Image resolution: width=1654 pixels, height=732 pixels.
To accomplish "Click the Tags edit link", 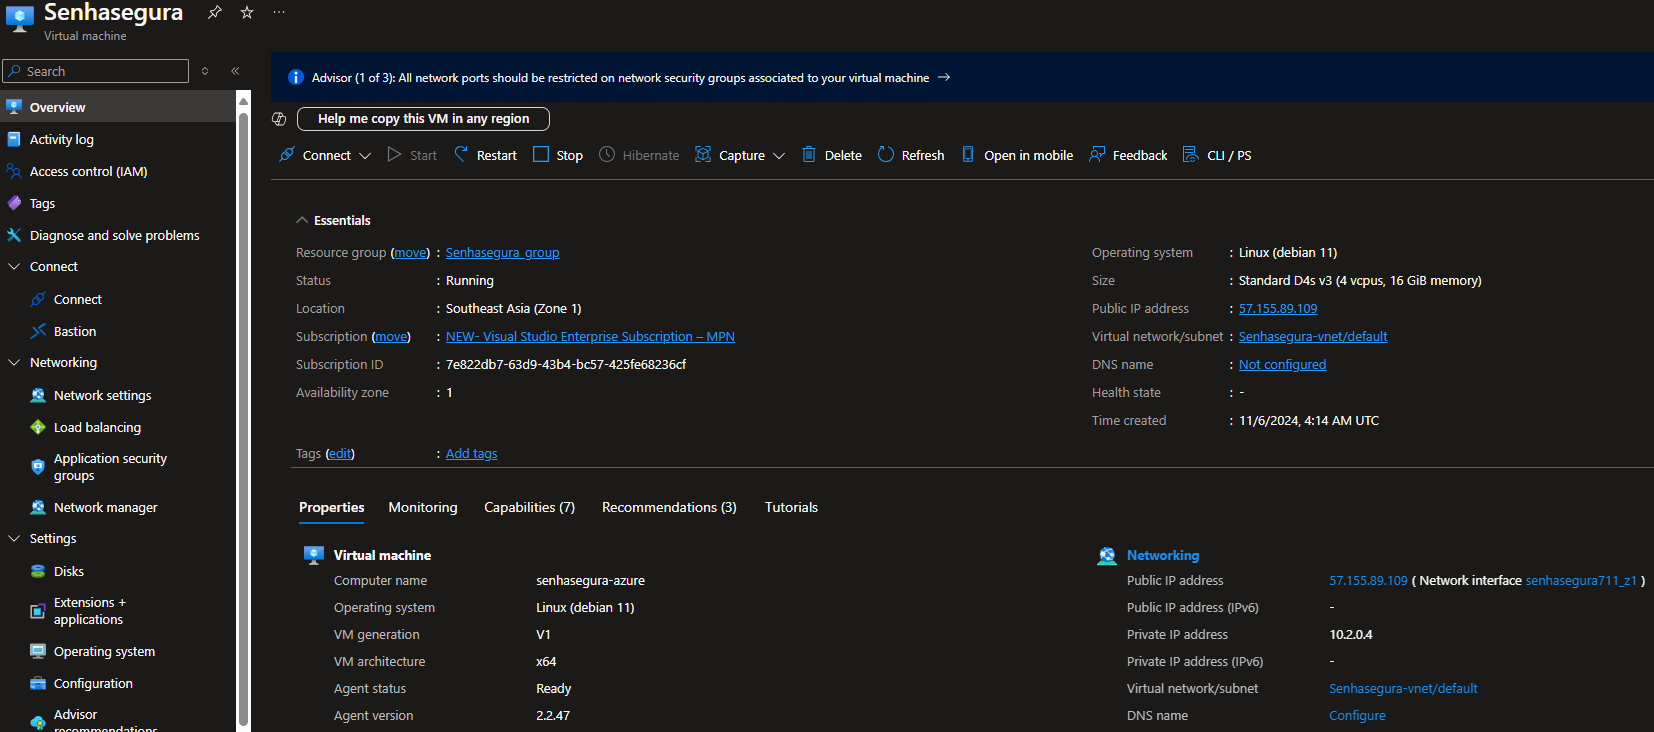I will click(x=340, y=454).
